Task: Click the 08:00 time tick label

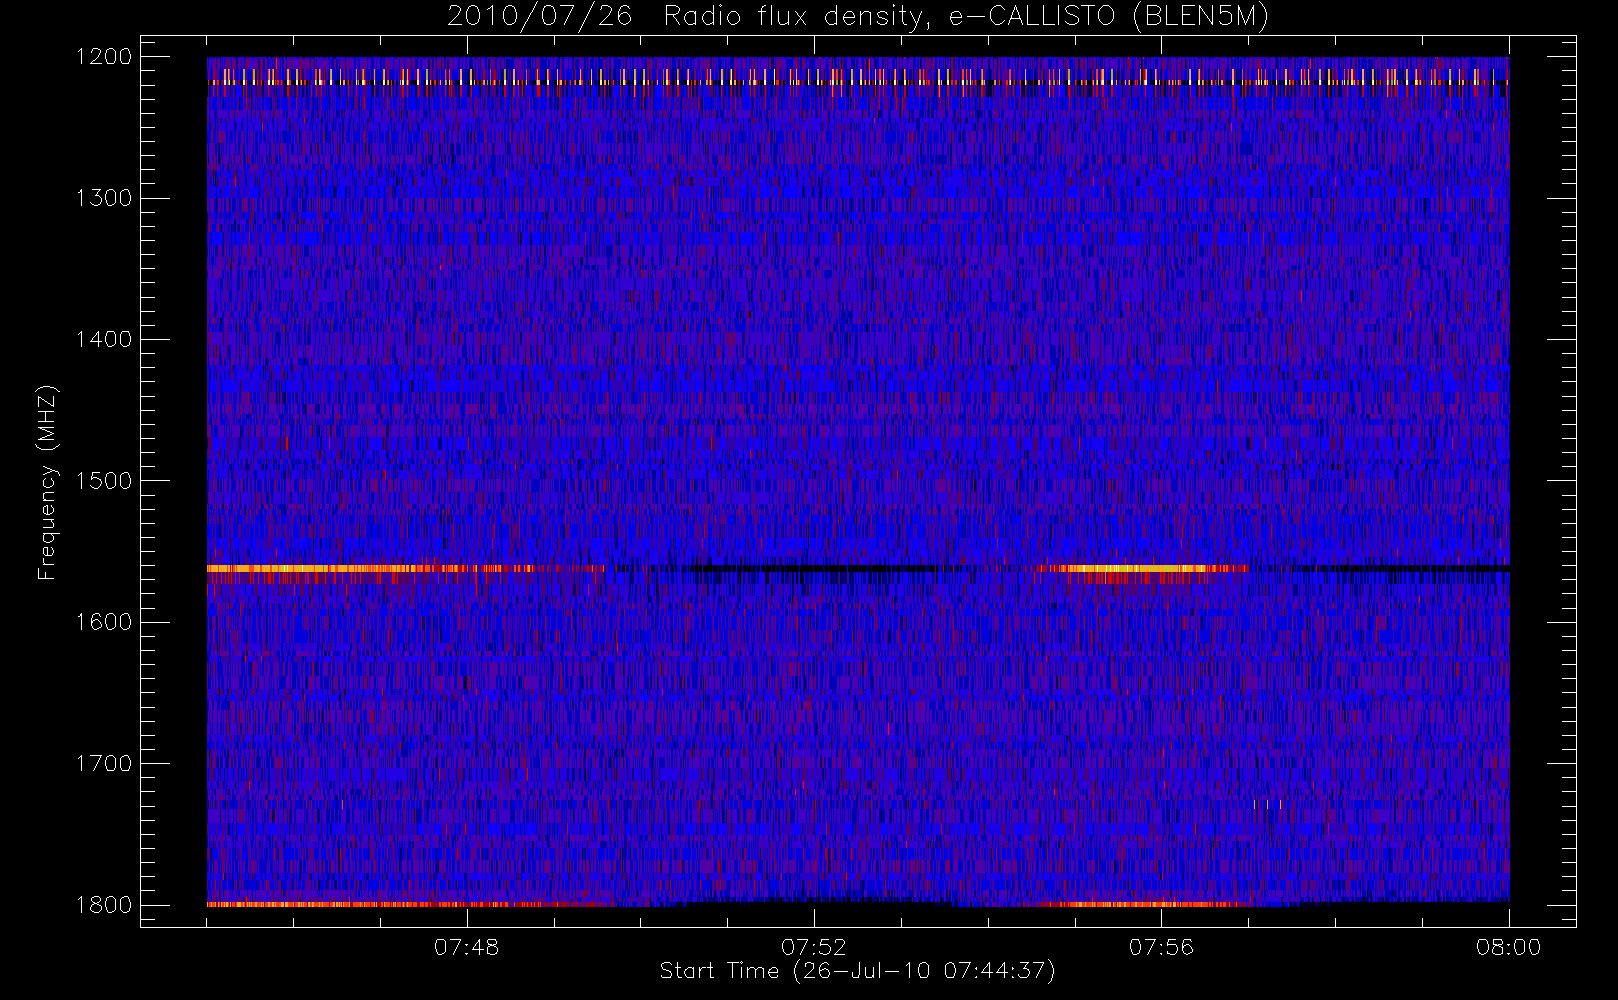Action: coord(1508,946)
